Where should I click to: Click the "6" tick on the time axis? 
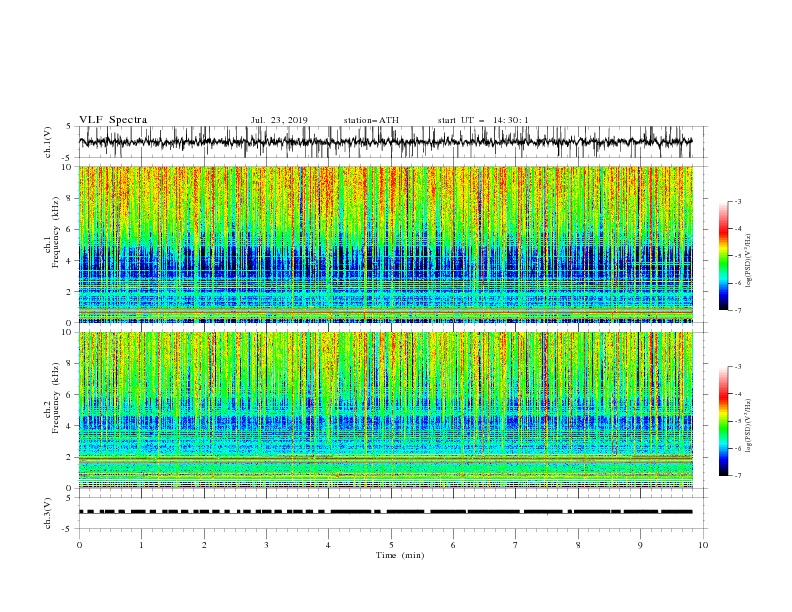coord(453,545)
